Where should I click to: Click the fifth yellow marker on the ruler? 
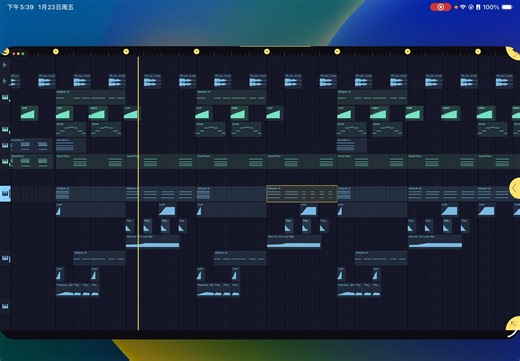(337, 51)
